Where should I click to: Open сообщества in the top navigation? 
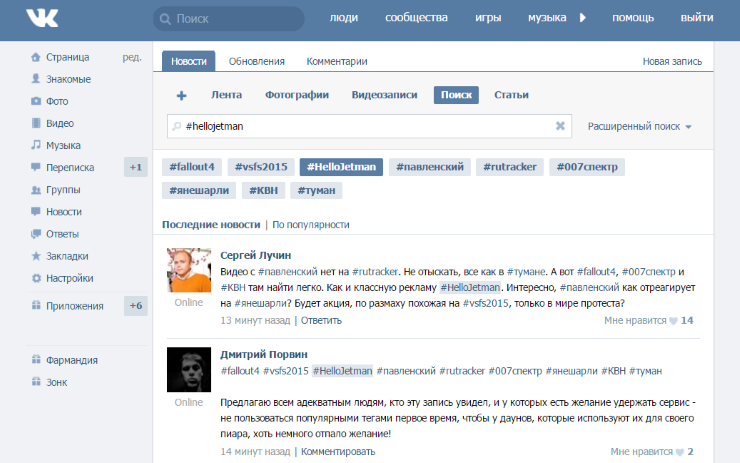[x=416, y=17]
